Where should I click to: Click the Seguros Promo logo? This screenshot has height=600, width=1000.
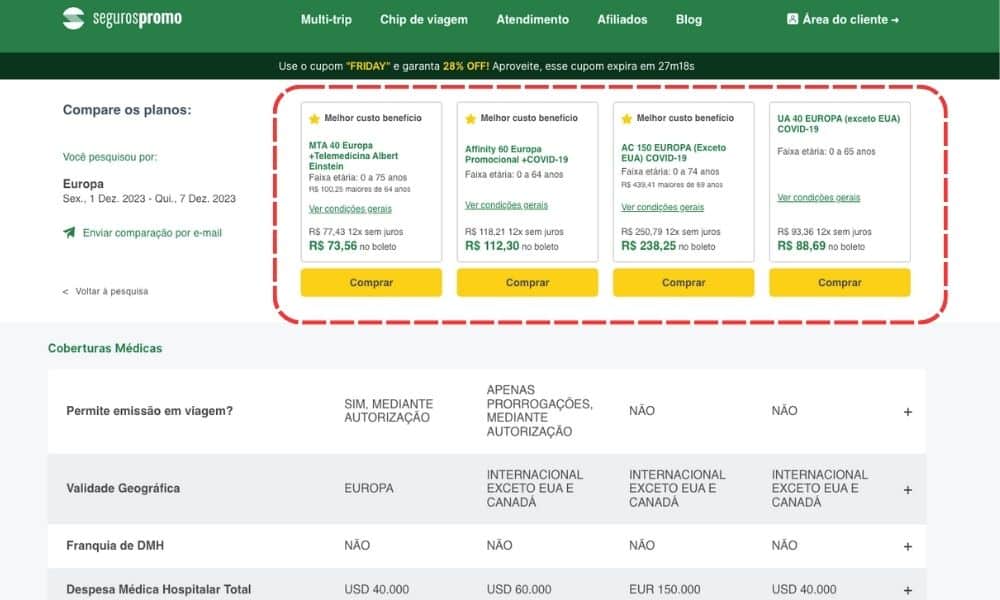point(122,18)
